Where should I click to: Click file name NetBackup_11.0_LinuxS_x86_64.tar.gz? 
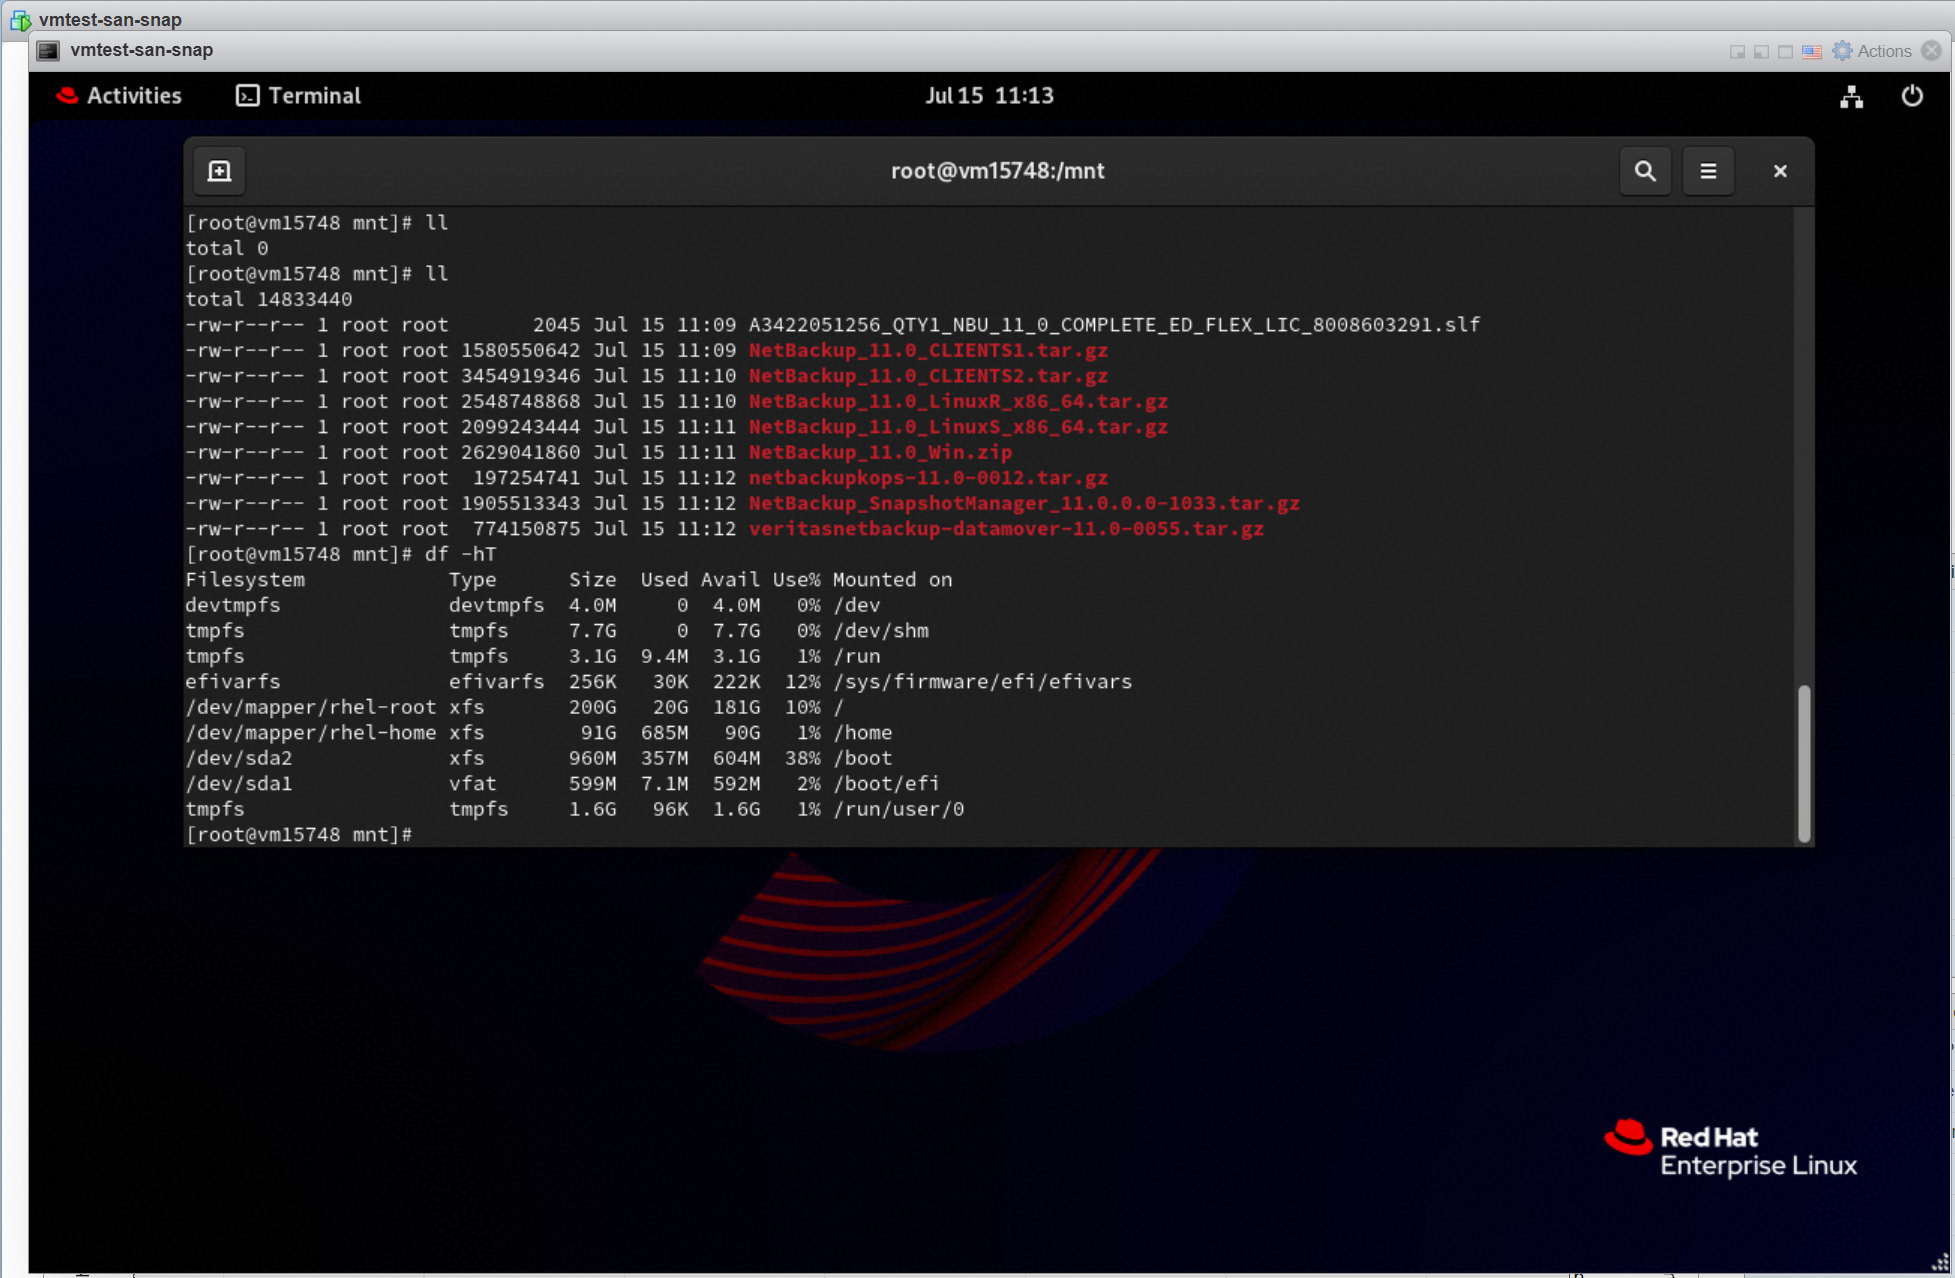(x=958, y=427)
